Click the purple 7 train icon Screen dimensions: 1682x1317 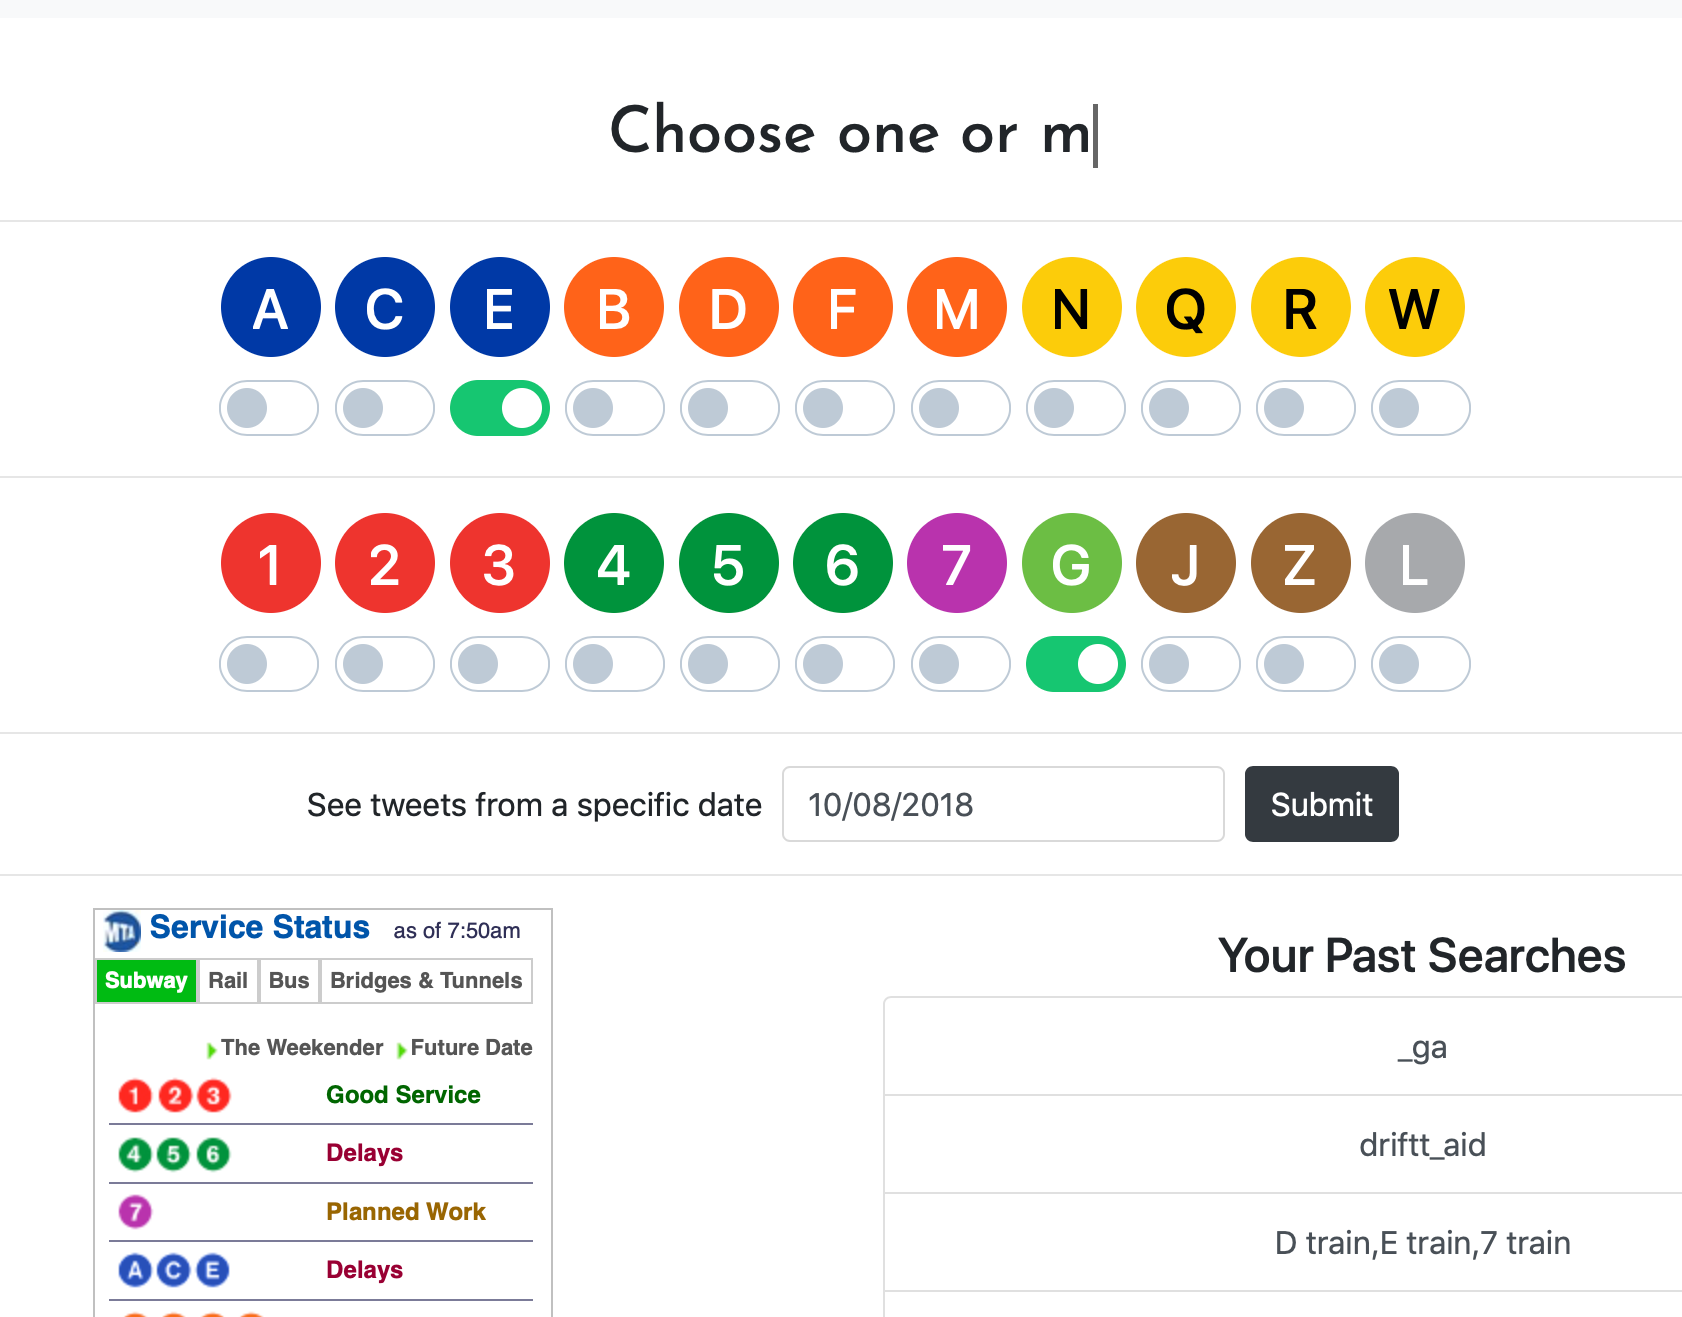[956, 563]
